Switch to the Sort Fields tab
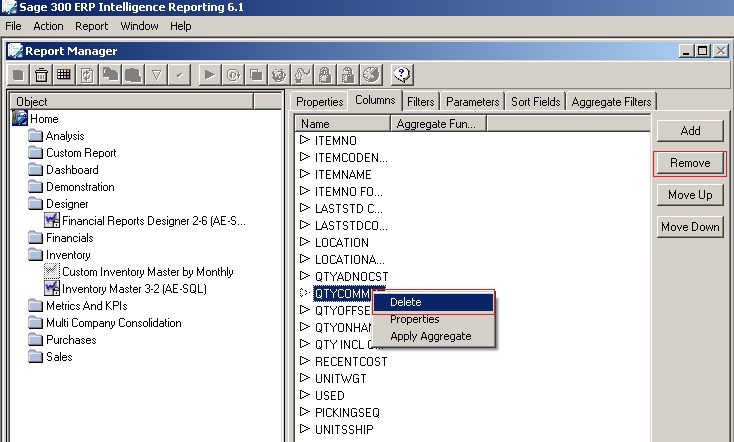This screenshot has height=442, width=734. pos(536,102)
